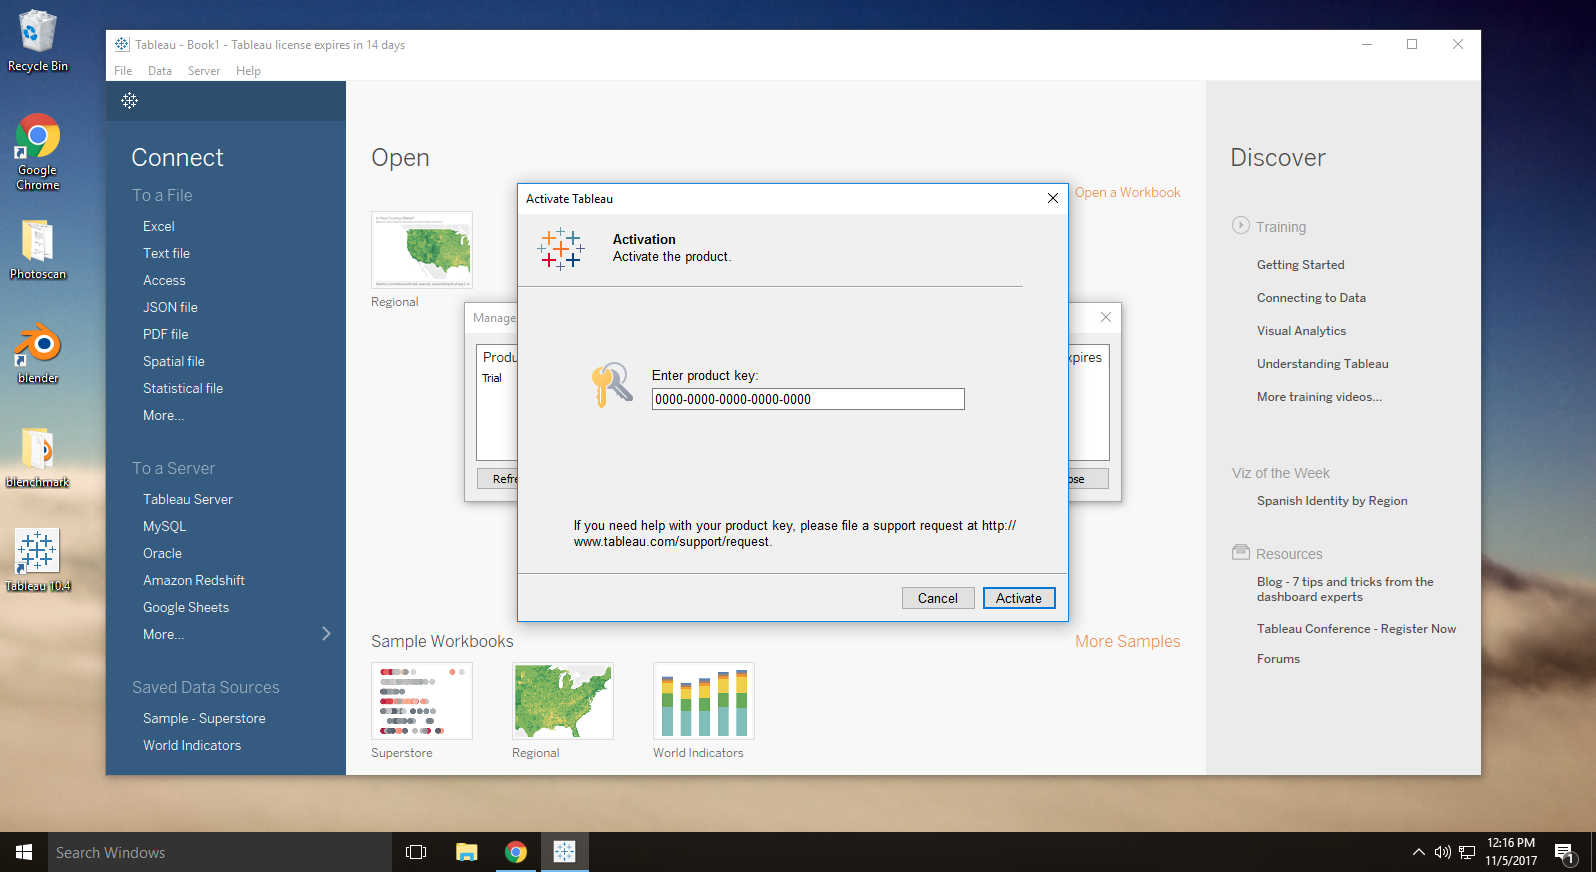This screenshot has height=872, width=1596.
Task: Click the Open a Workbook link
Action: pos(1128,192)
